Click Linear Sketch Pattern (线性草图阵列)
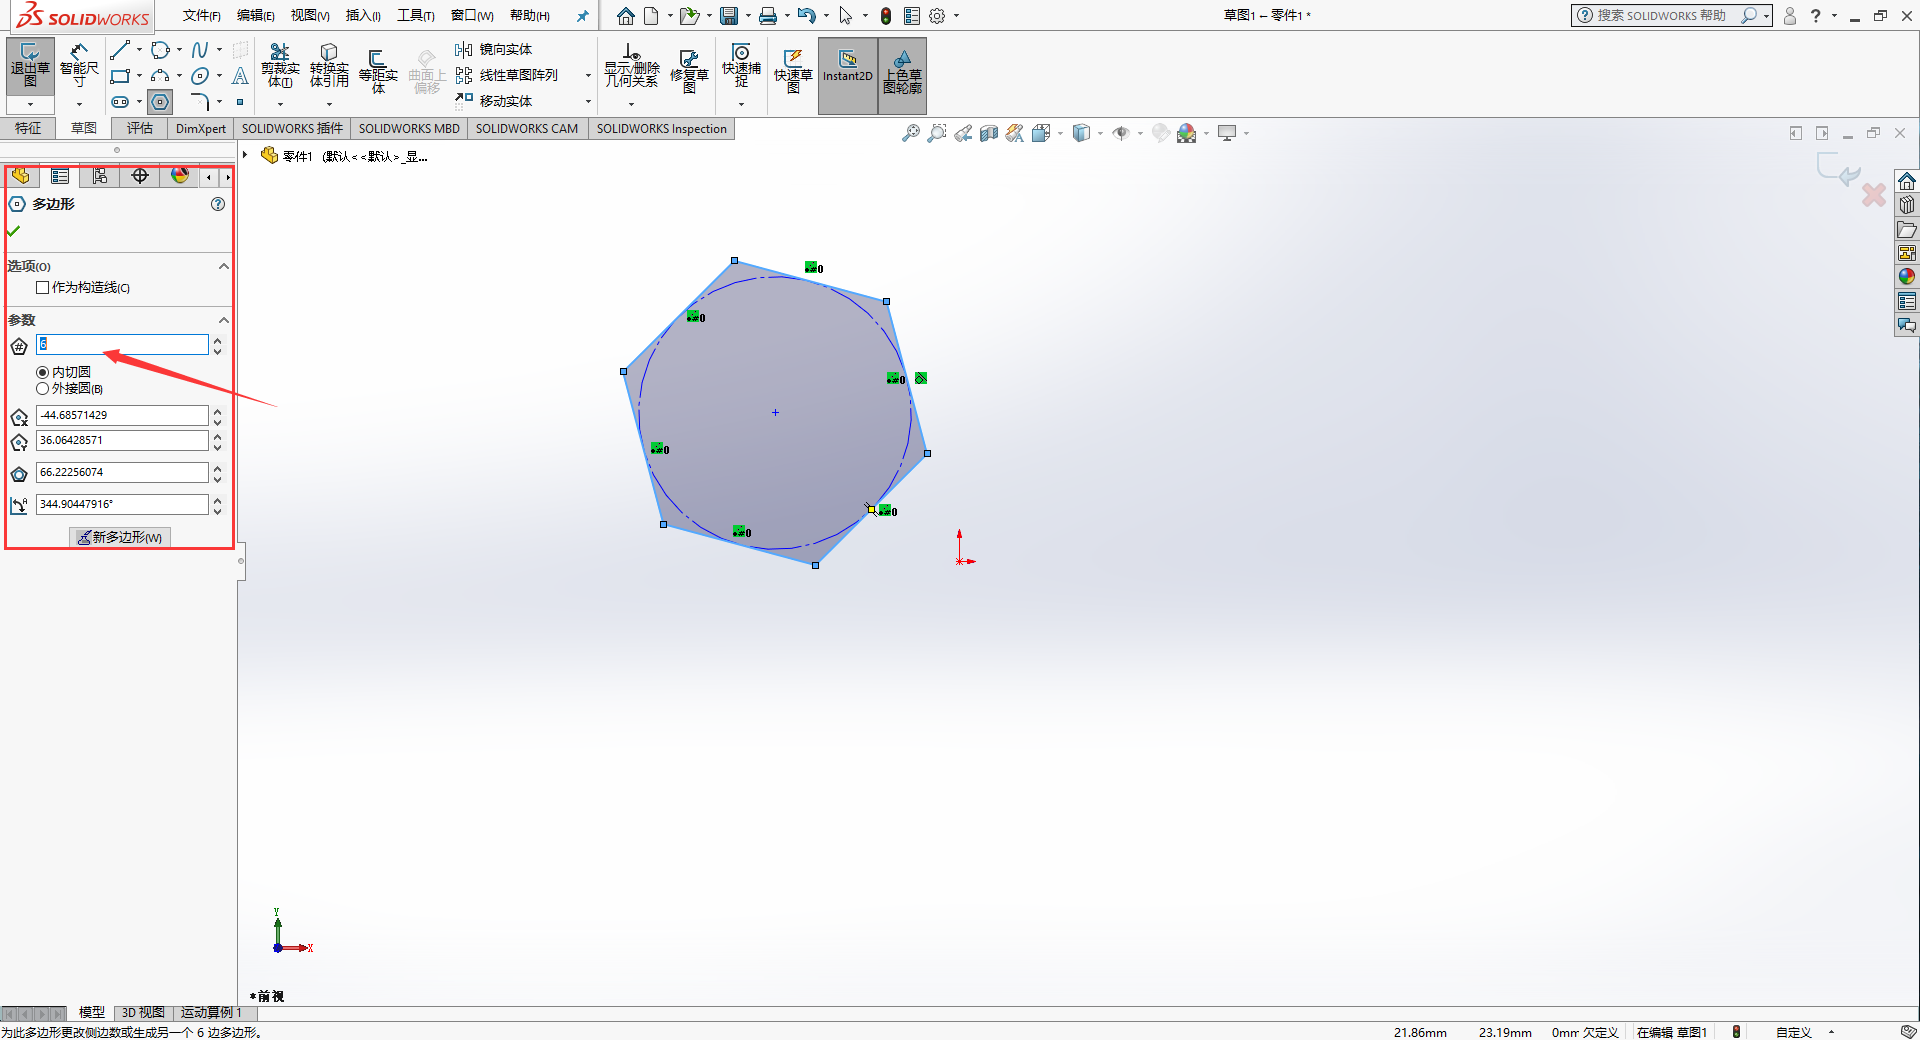Viewport: 1920px width, 1040px height. tap(507, 75)
